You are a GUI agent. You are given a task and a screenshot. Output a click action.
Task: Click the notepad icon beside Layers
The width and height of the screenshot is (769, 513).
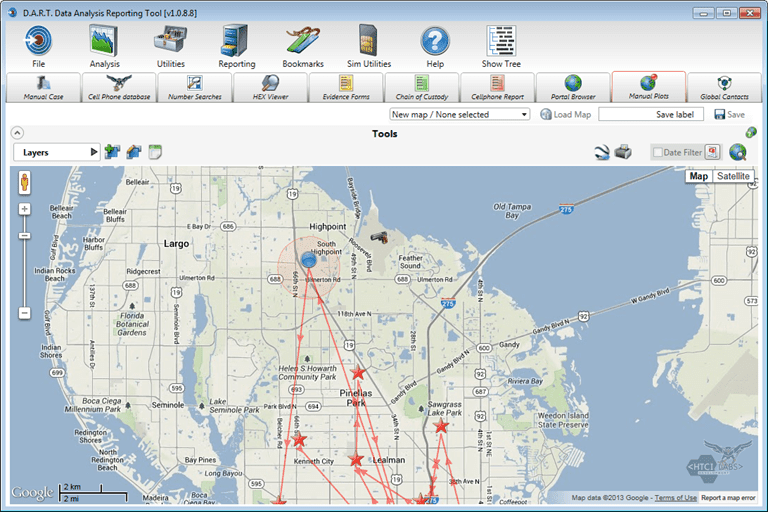(155, 152)
